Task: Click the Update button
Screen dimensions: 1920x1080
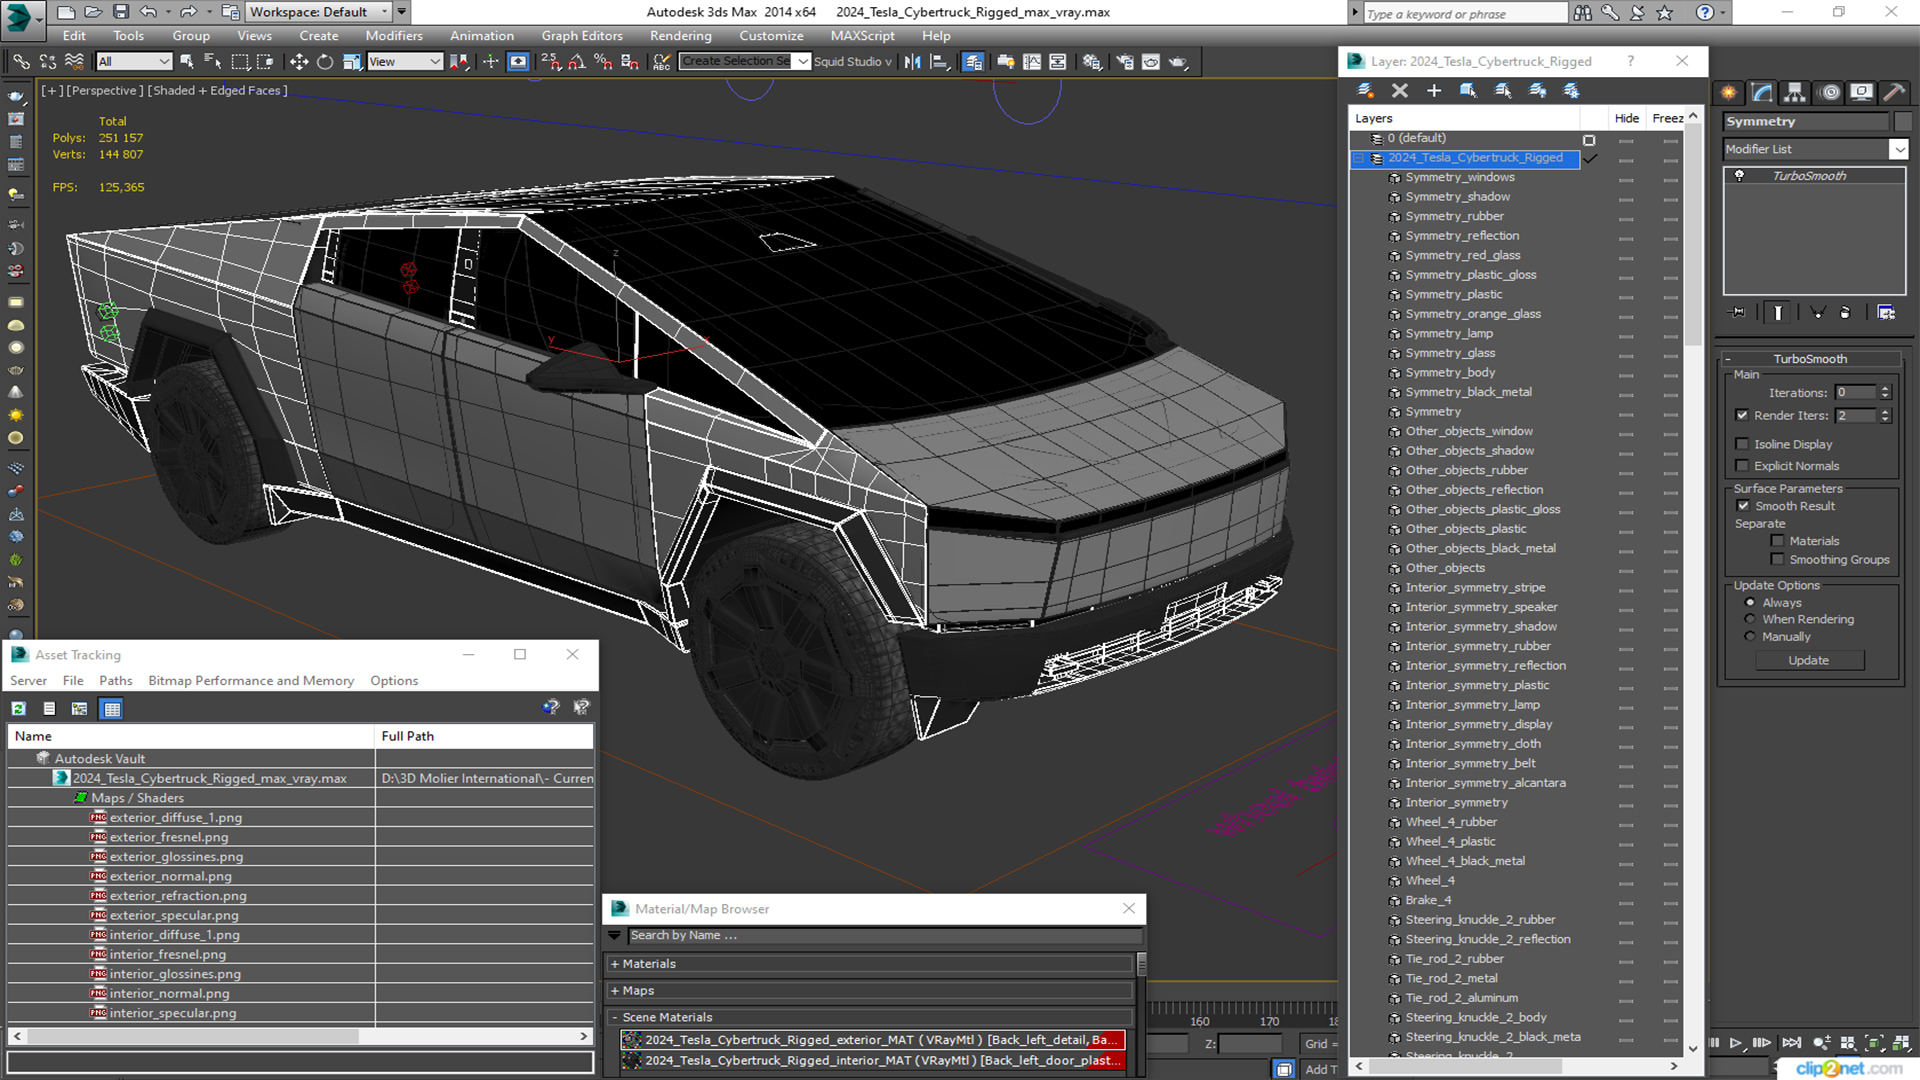Action: coord(1808,661)
